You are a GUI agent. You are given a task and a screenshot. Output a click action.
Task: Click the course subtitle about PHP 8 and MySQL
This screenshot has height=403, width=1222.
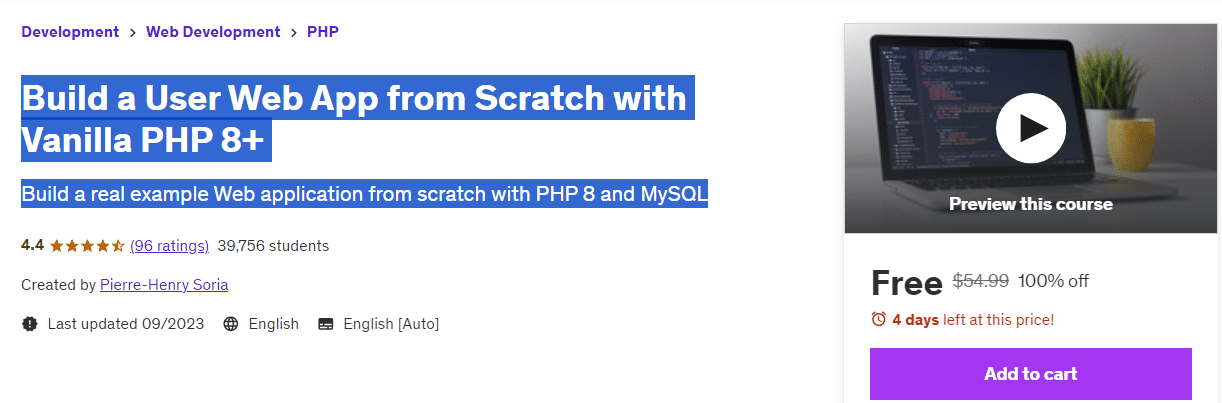pos(364,194)
